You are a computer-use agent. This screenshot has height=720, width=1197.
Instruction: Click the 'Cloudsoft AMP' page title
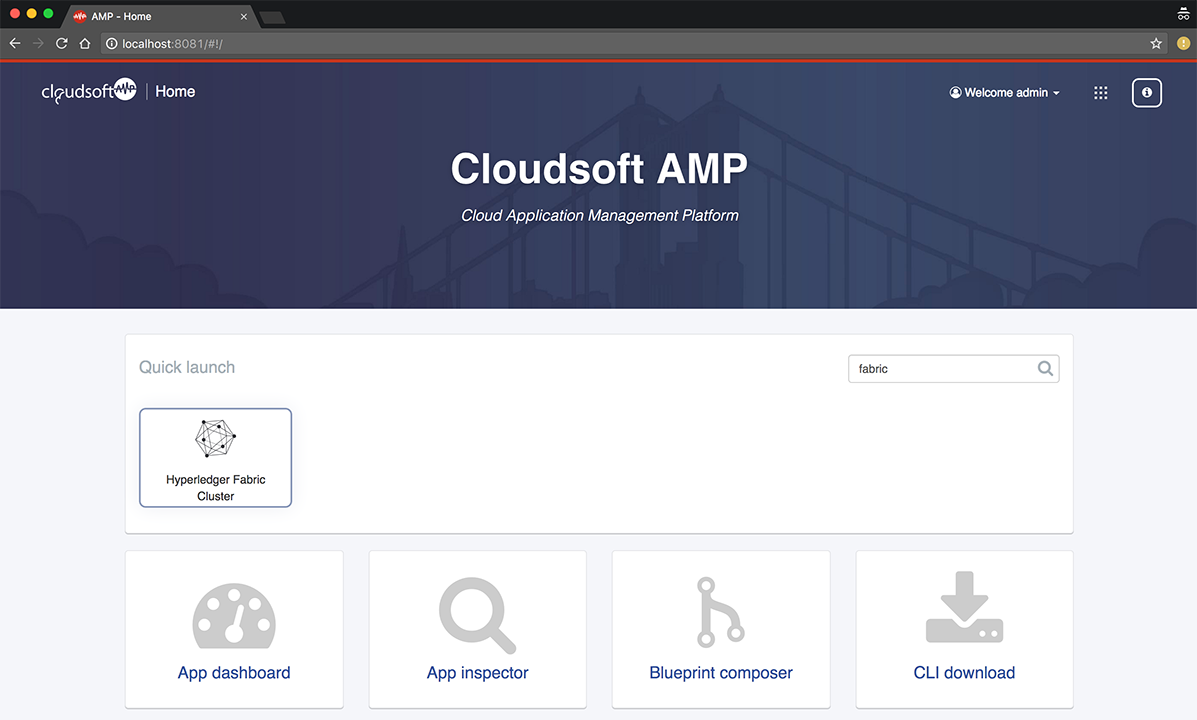click(599, 168)
